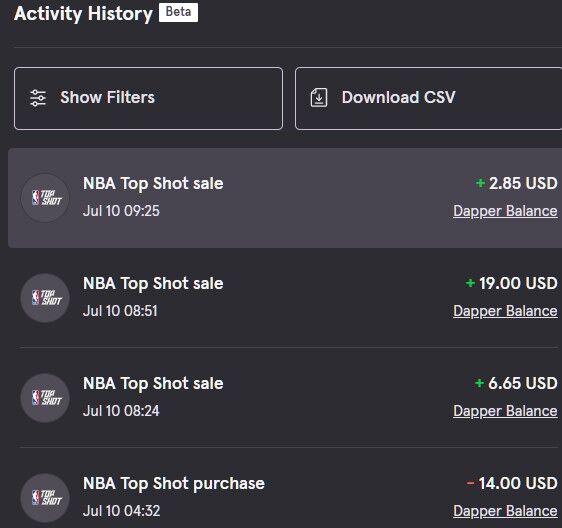Open Dapper Balance link for Jul 10 04:32
The image size is (562, 528).
tap(505, 511)
